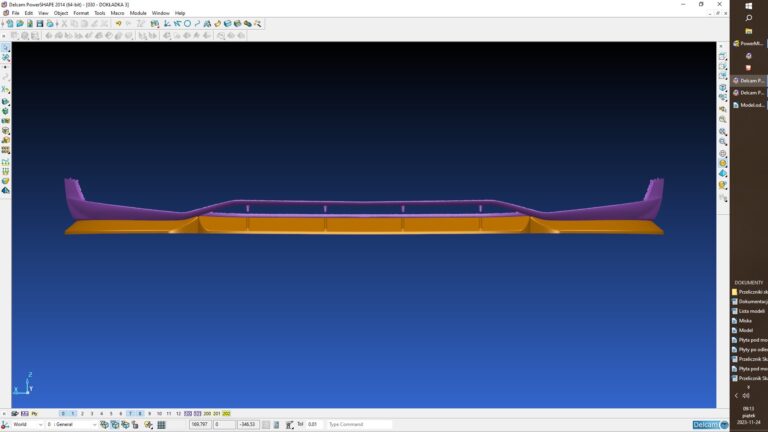Click the Undo arrow icon
This screenshot has width=768, height=432.
(x=118, y=23)
